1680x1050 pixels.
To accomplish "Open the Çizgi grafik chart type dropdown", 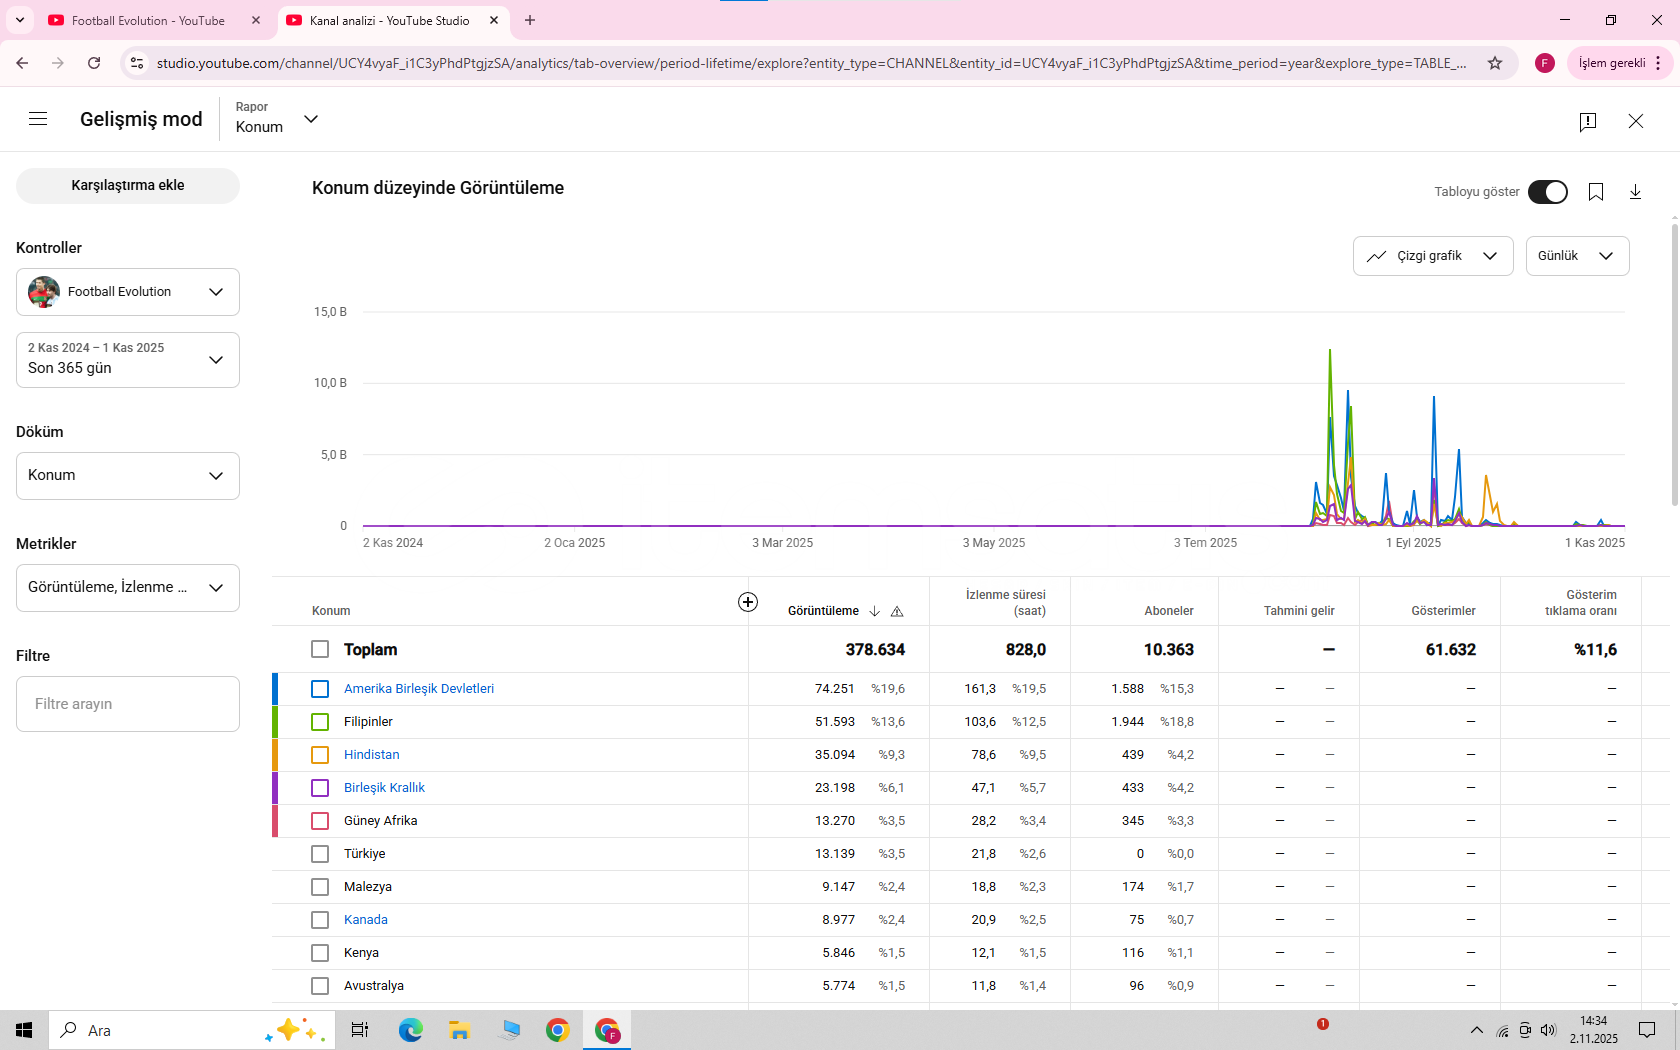I will (x=1432, y=256).
